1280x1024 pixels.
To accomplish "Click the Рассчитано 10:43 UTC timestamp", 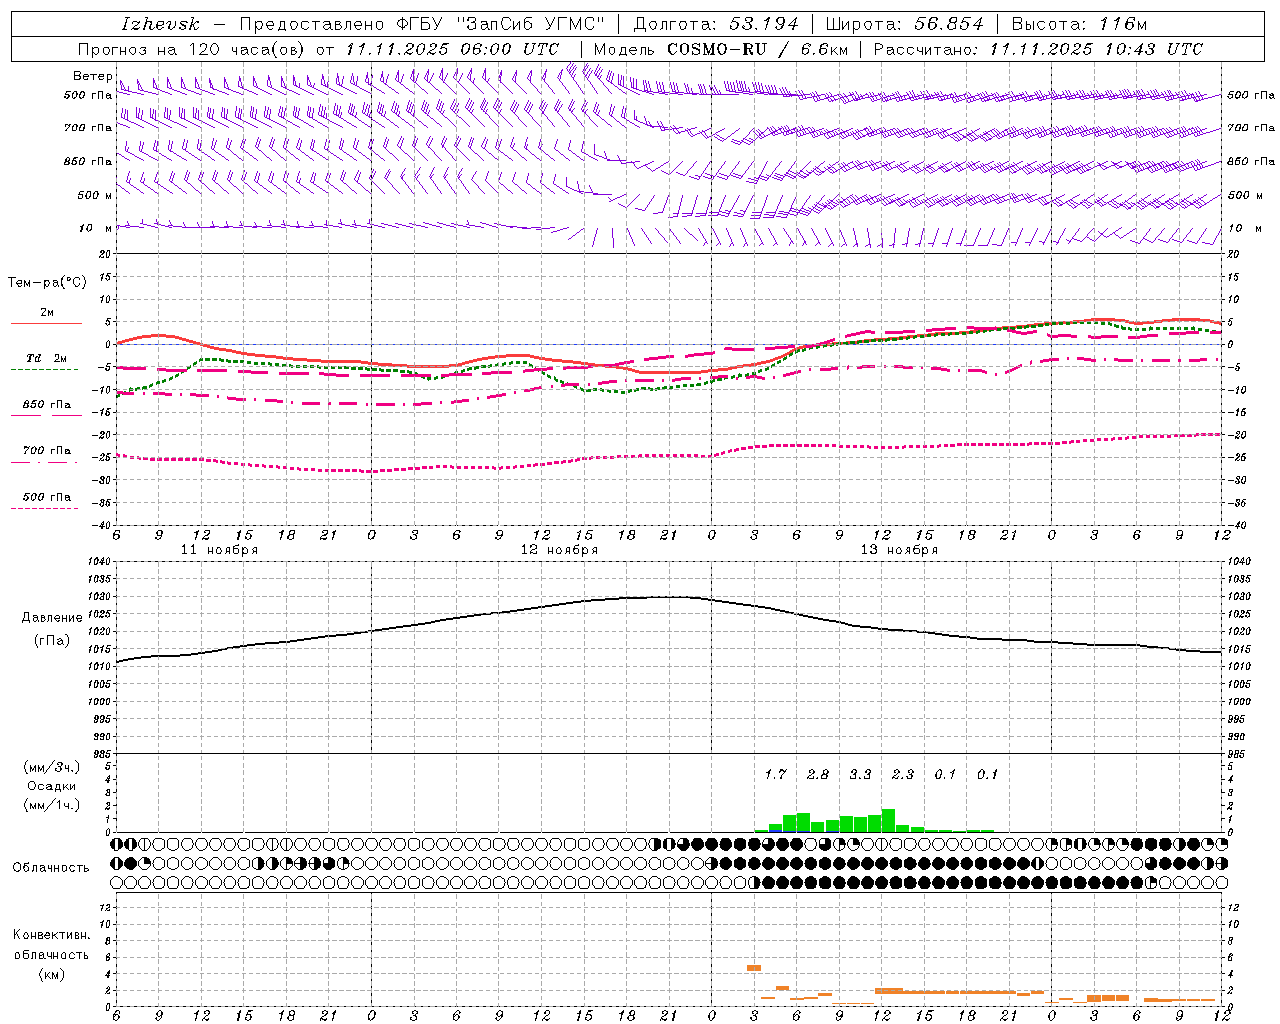I will click(1038, 49).
